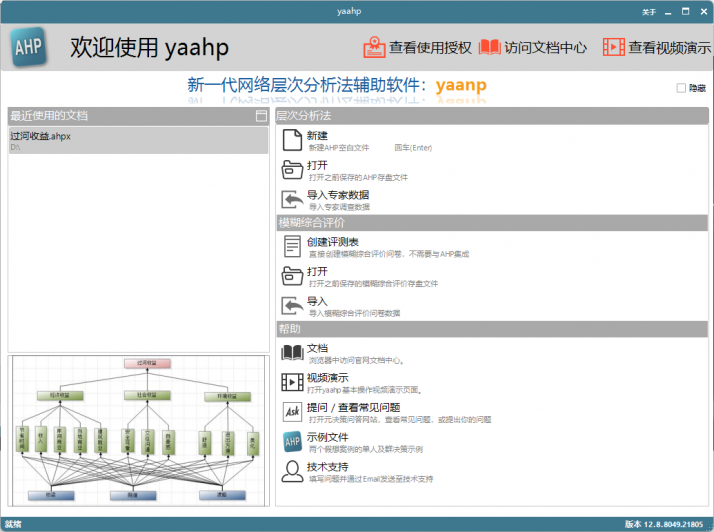This screenshot has width=714, height=532.
Task: Open 文档 help entry
Action: tap(317, 348)
